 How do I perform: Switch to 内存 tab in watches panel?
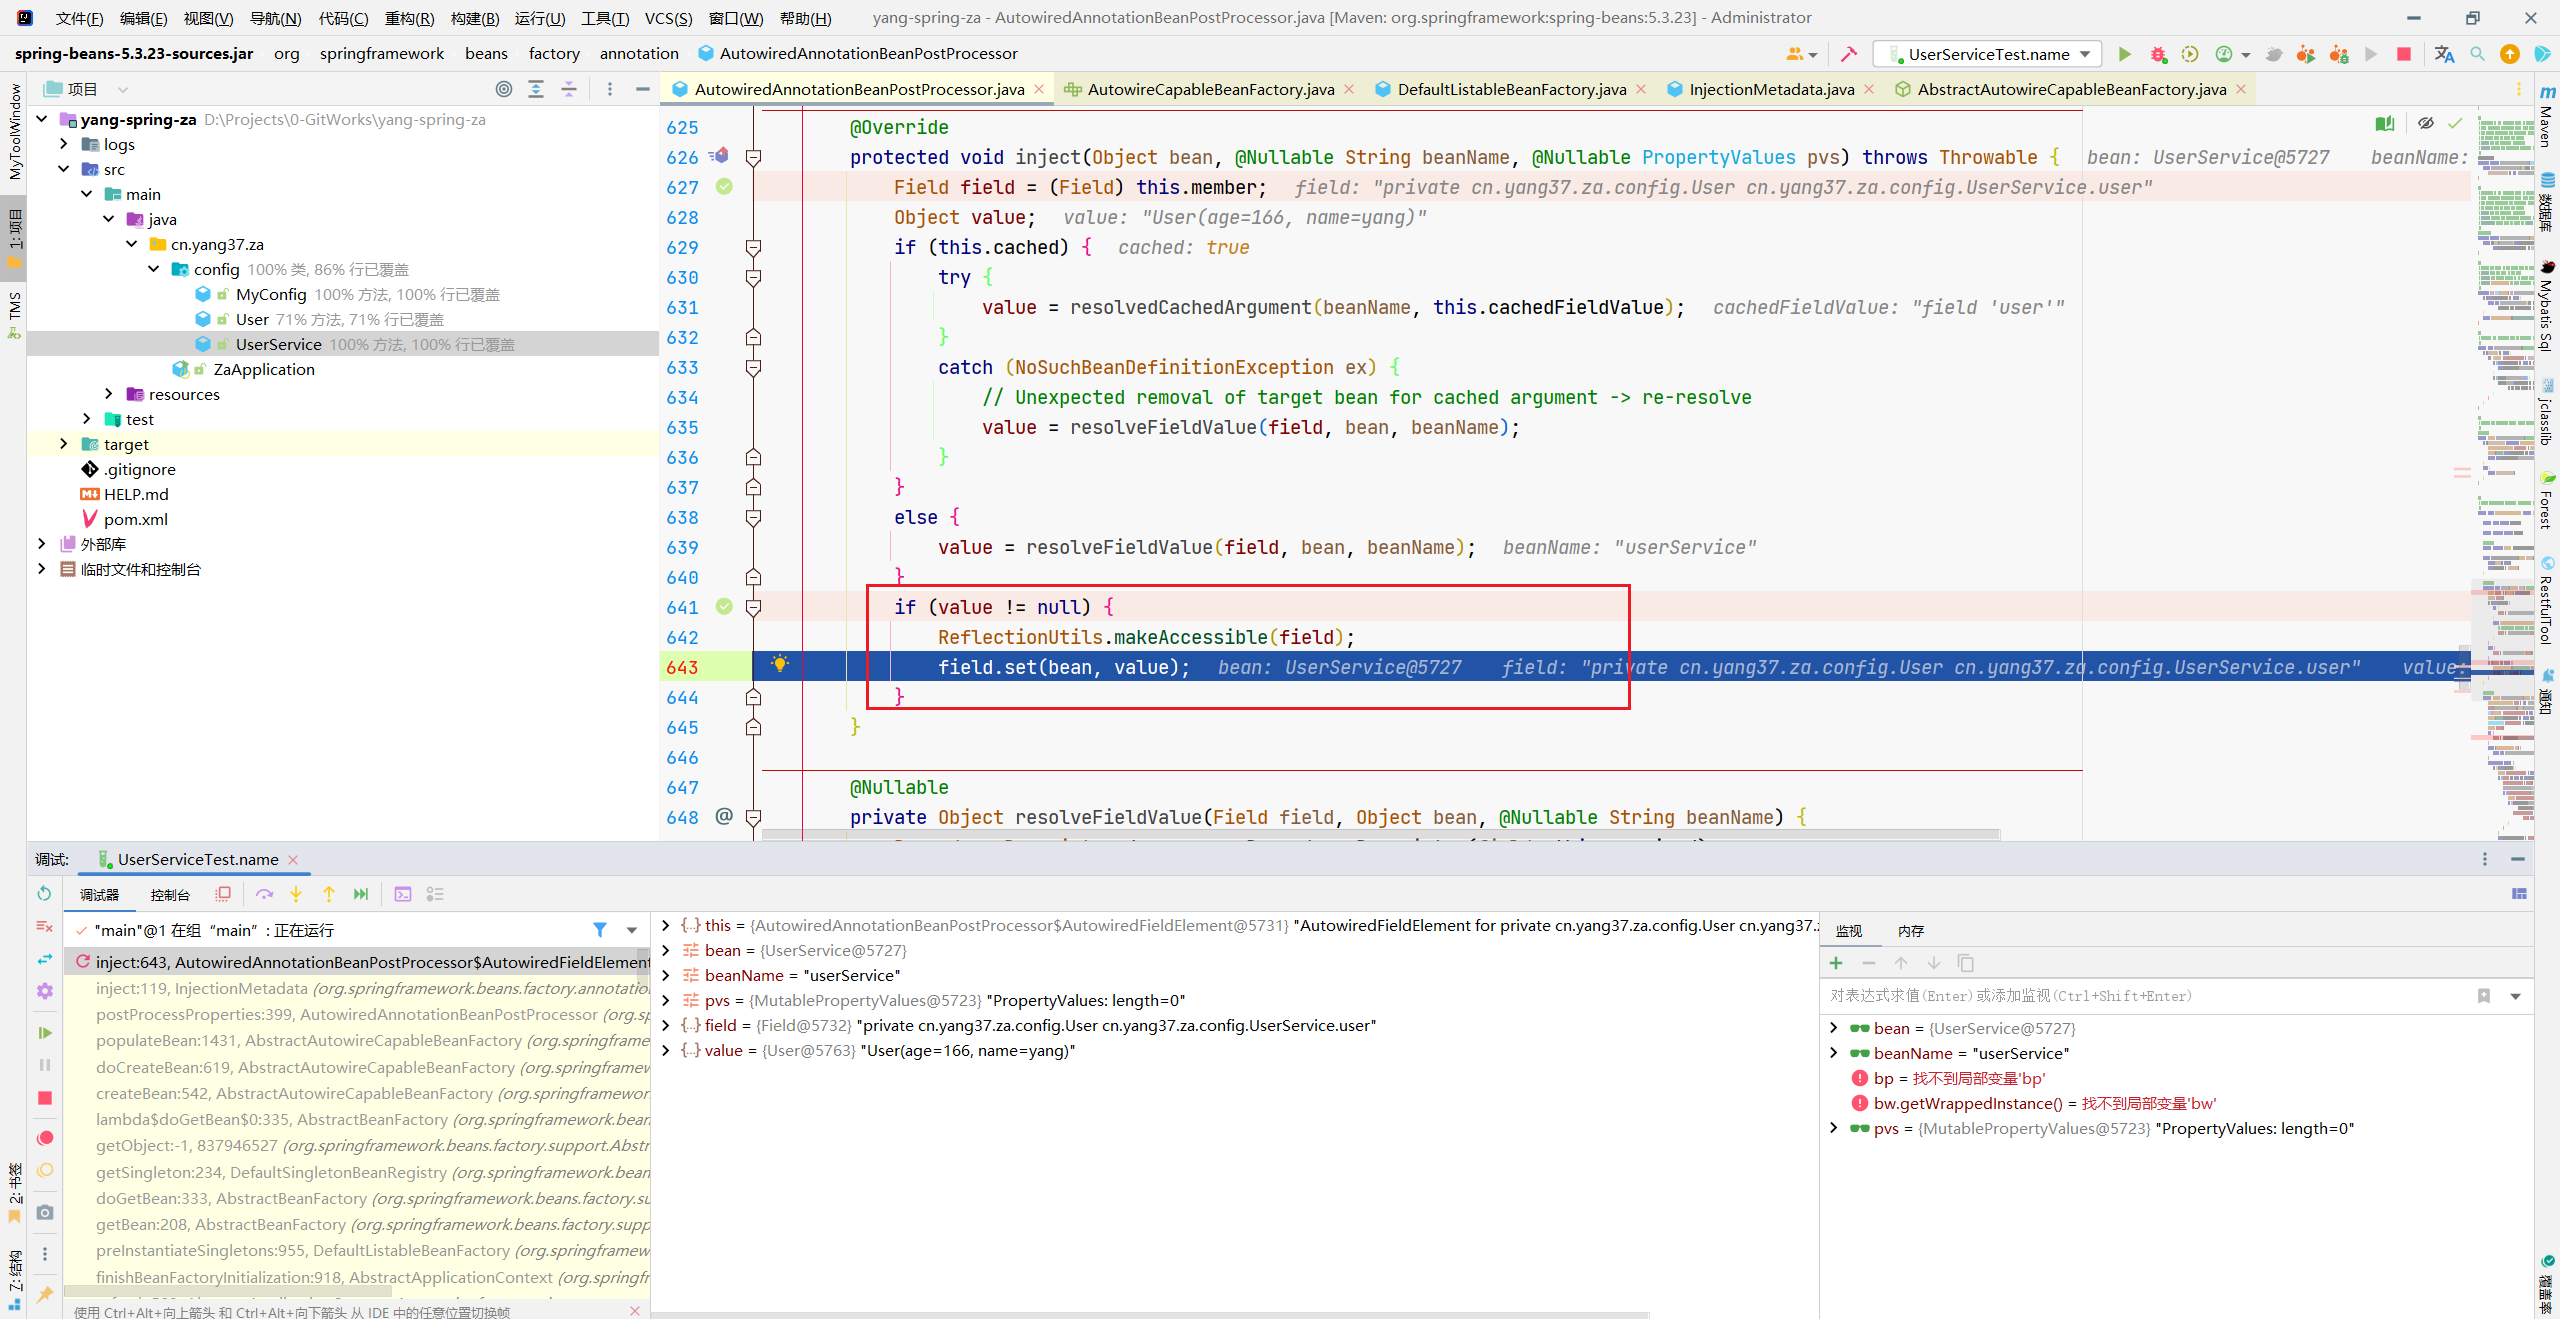[x=1911, y=931]
